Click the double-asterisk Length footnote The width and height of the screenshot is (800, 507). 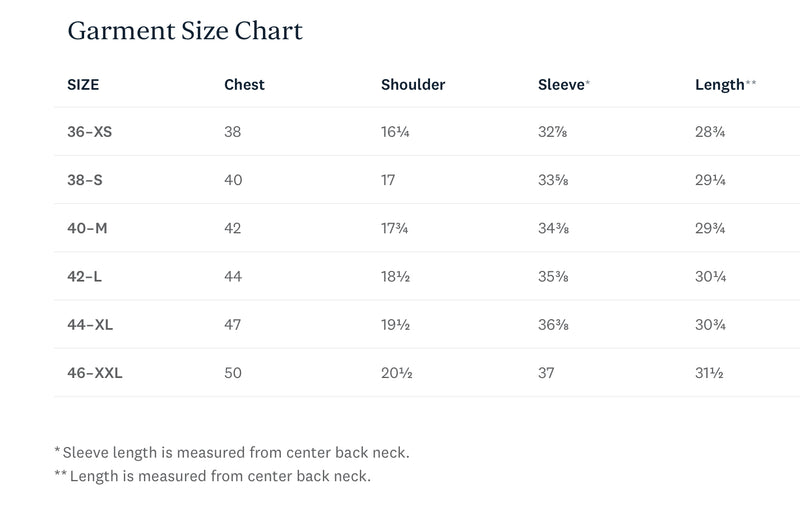click(213, 476)
